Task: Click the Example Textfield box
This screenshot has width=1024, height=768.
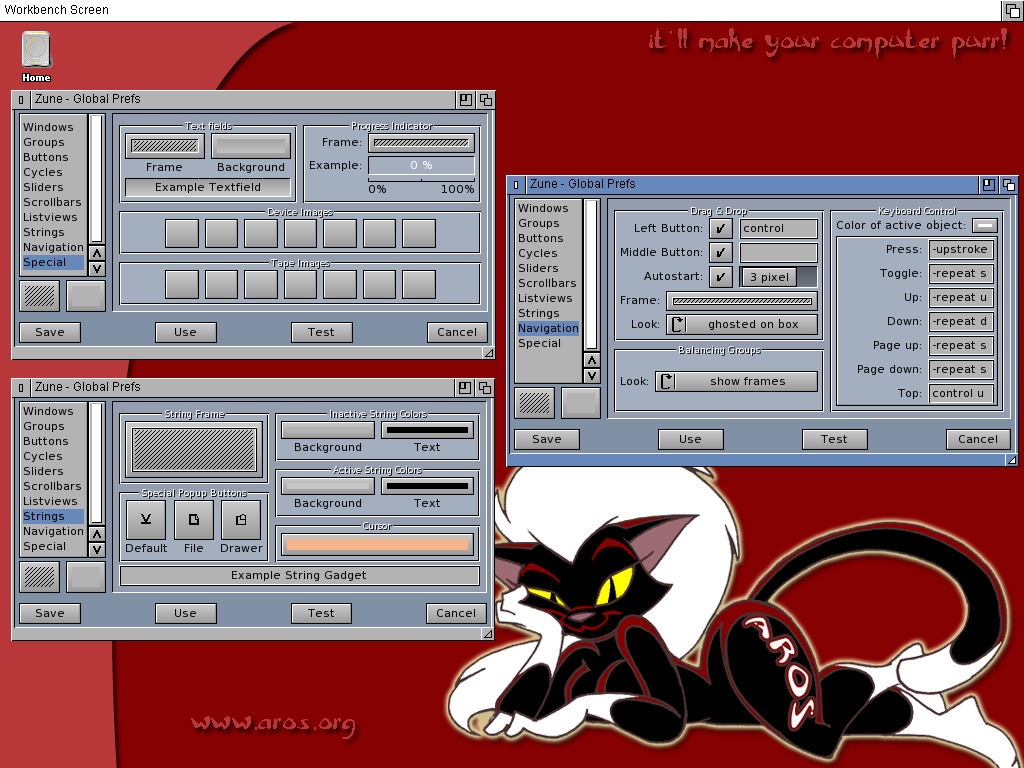Action: click(208, 187)
